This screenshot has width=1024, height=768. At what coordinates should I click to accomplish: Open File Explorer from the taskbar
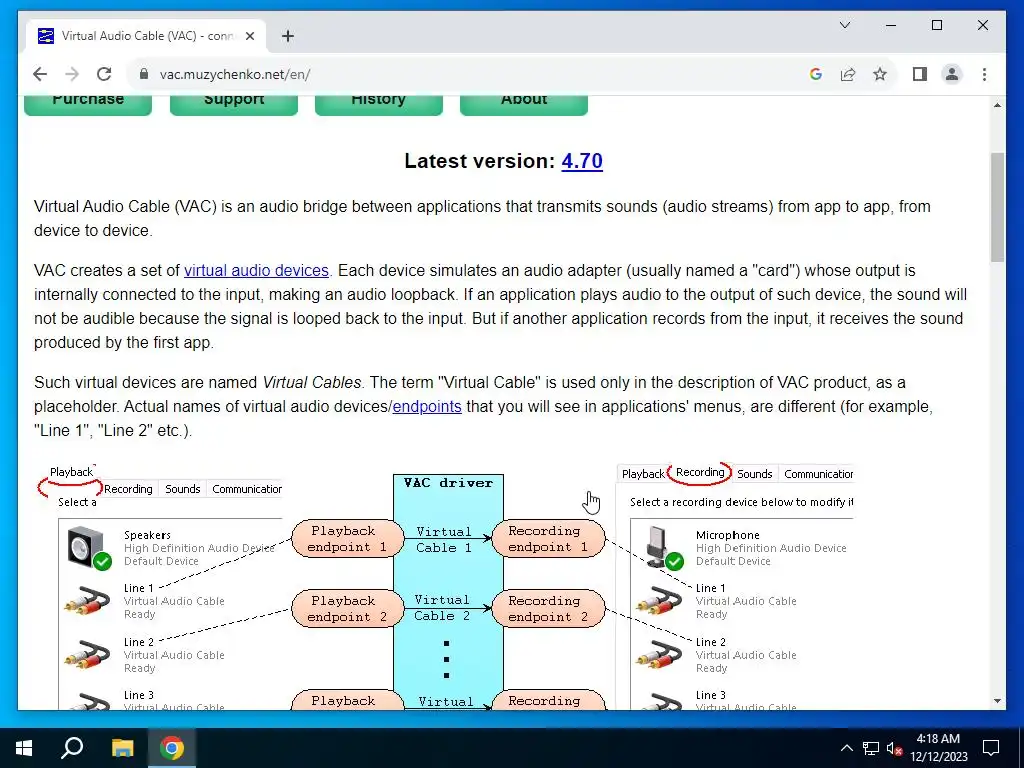coord(122,748)
